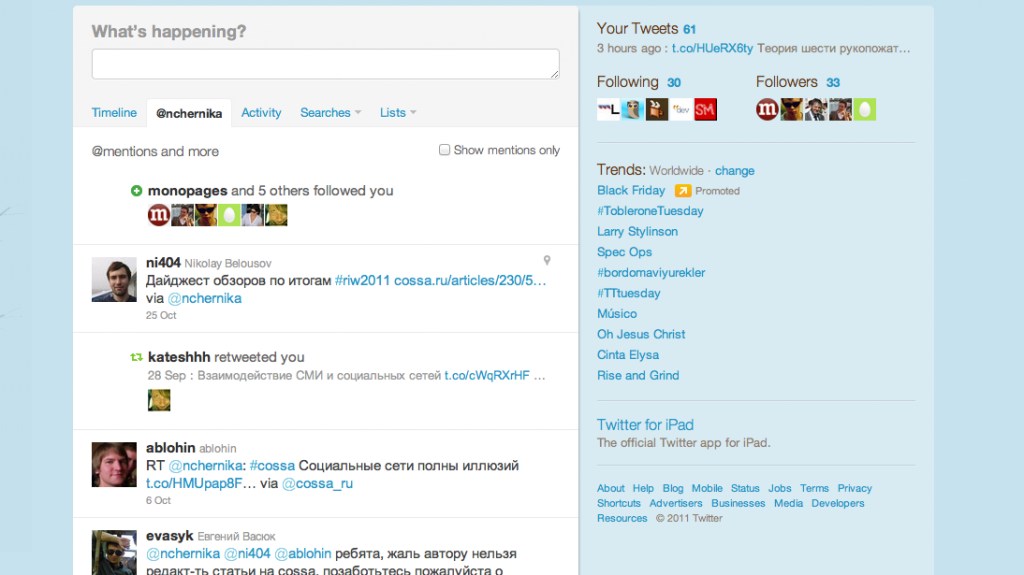The width and height of the screenshot is (1024, 575).
Task: Open the #riw2011 hashtag in ni404's tweet
Action: tap(362, 280)
